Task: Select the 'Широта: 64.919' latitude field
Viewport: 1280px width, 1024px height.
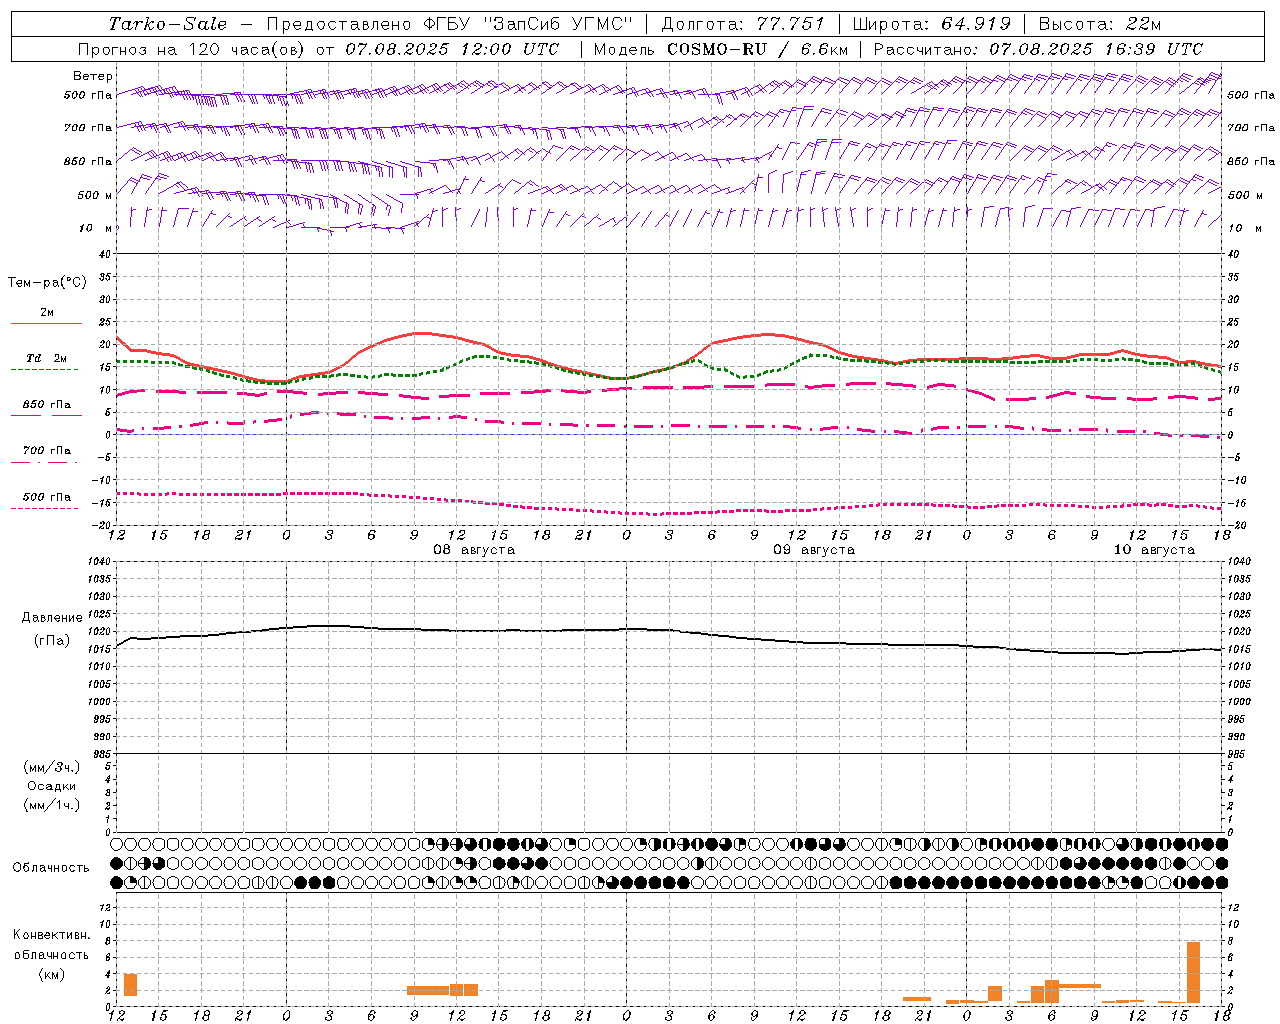Action: [x=932, y=24]
